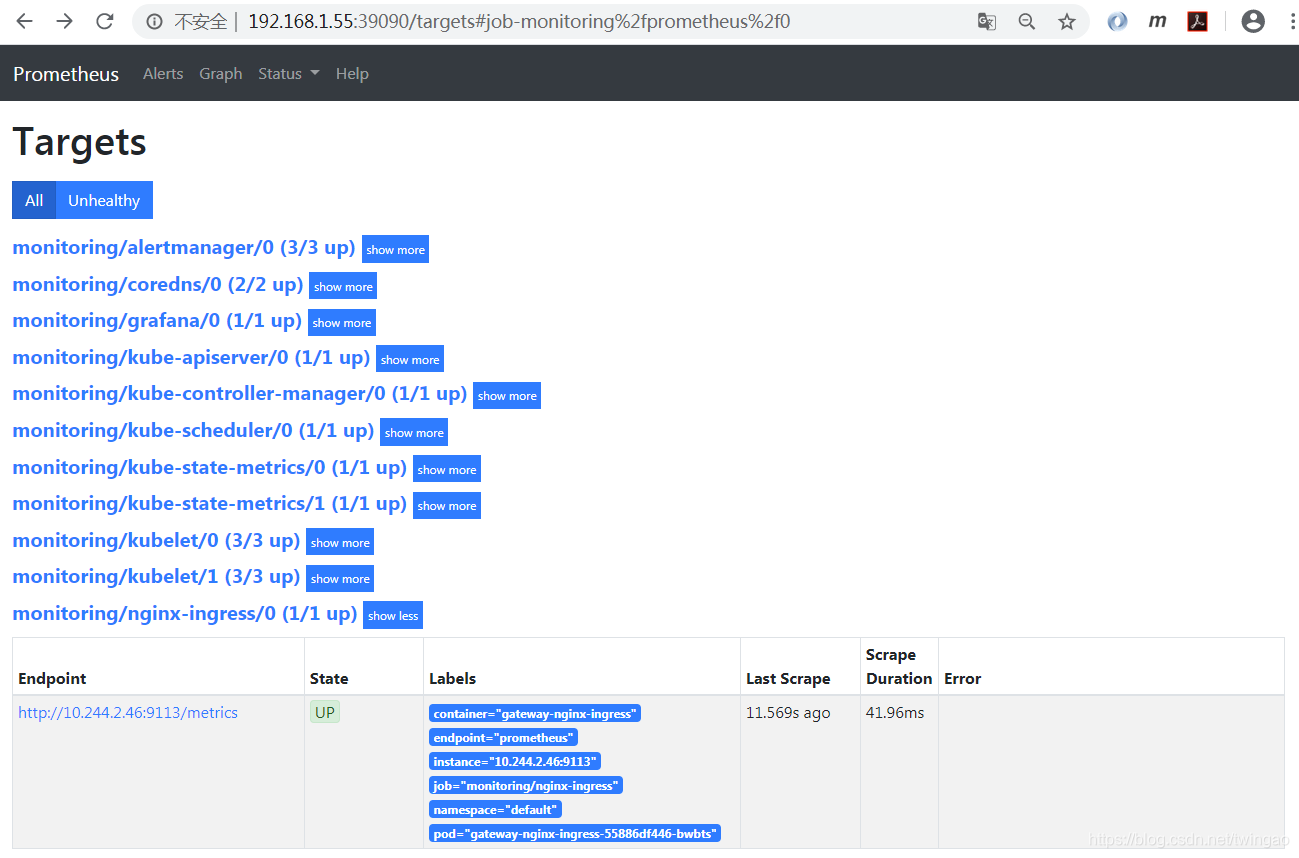This screenshot has height=858, width=1299.
Task: Click the instance="10.244.2.46:9113" label
Action: coord(515,762)
